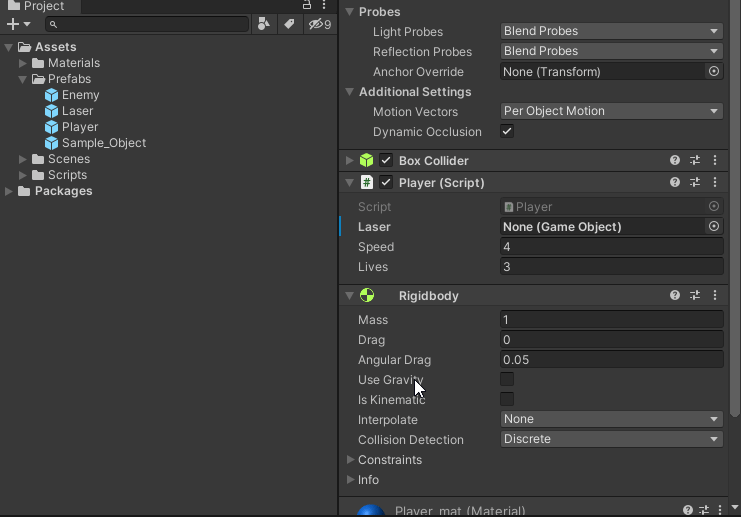Click the Angular Drag value field
741x517 pixels.
click(612, 360)
